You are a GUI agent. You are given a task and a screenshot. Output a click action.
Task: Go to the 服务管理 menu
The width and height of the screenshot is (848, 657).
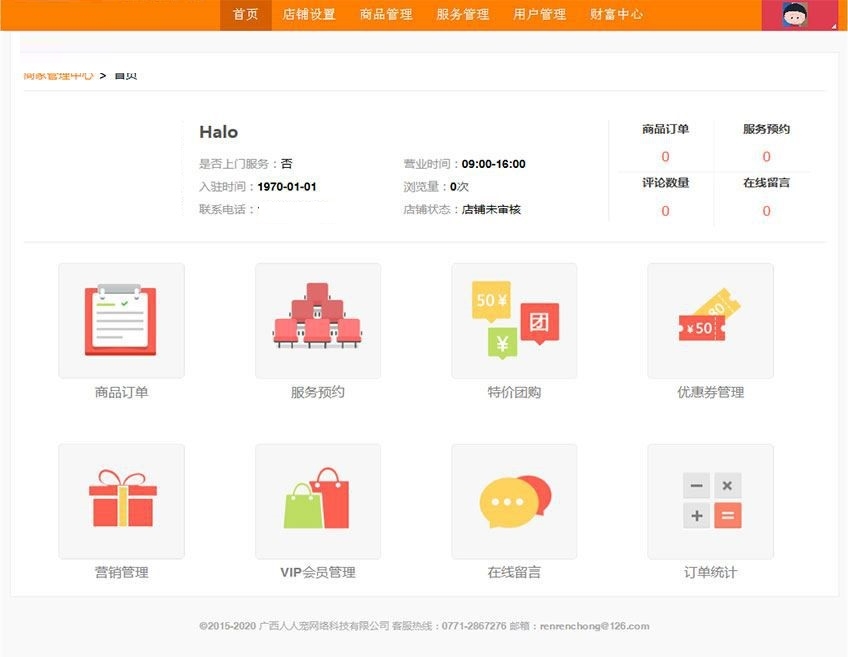point(463,15)
